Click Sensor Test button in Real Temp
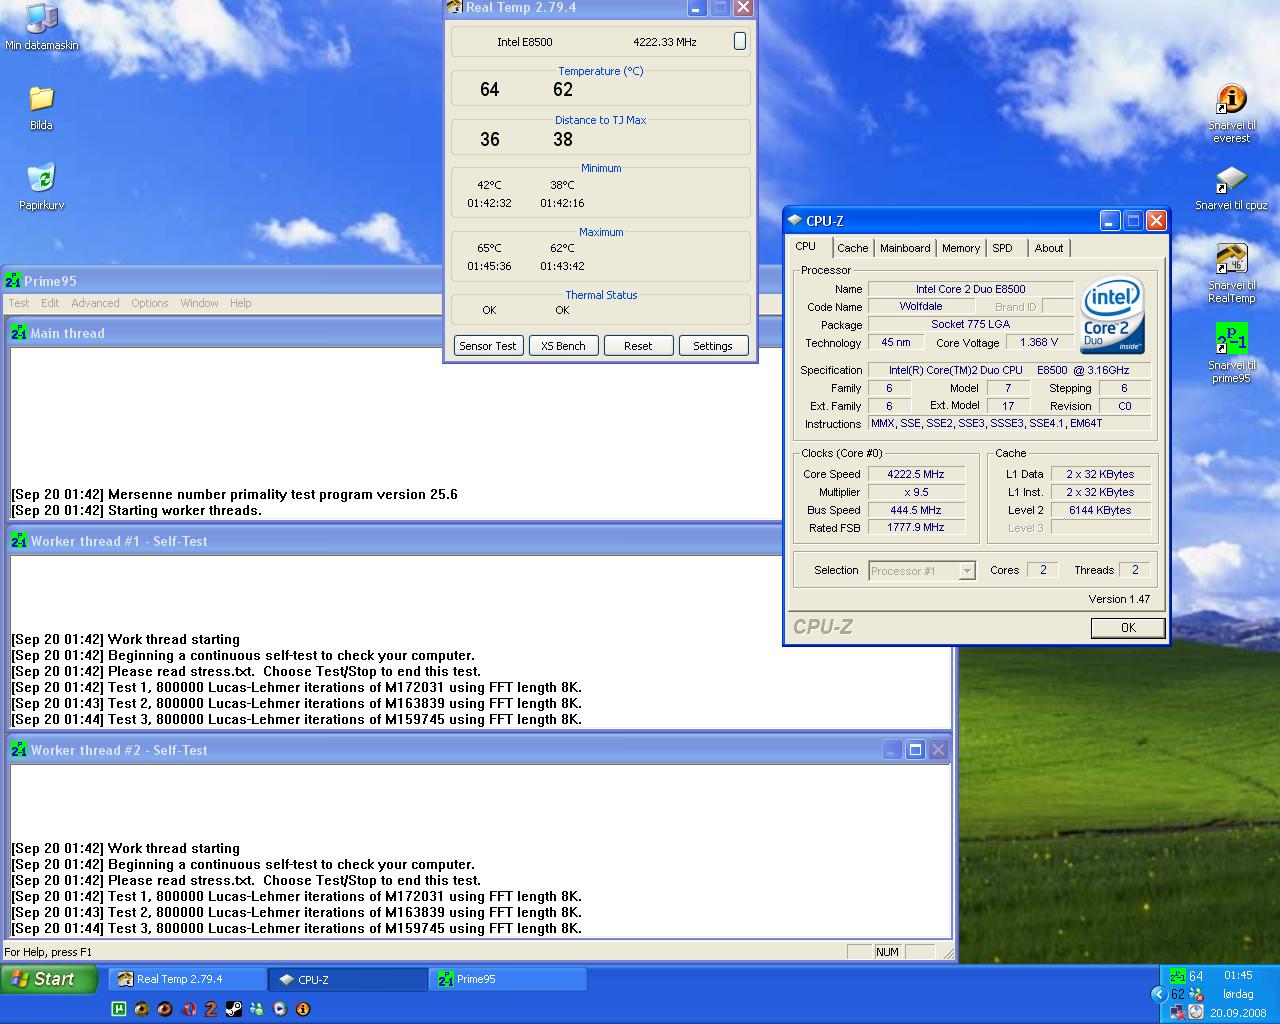The width and height of the screenshot is (1280, 1024). pos(488,346)
